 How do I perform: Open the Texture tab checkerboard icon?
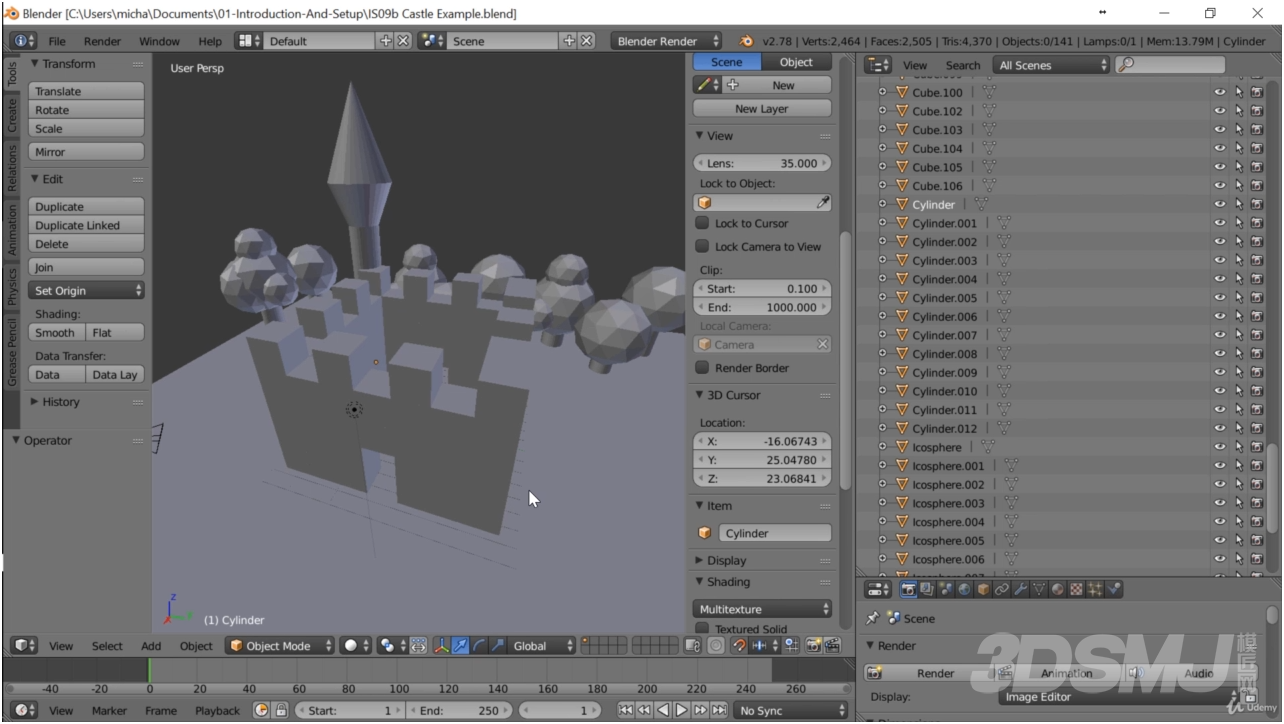point(1076,590)
